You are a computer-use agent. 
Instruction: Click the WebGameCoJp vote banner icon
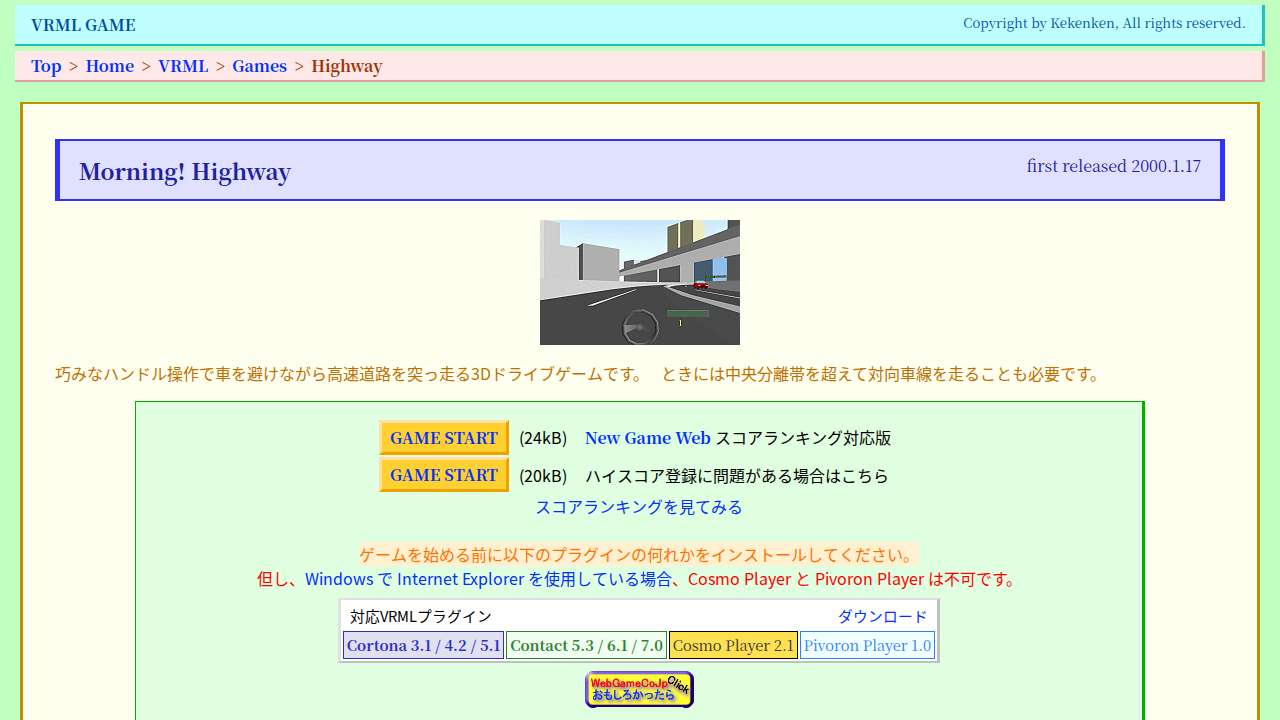(639, 689)
